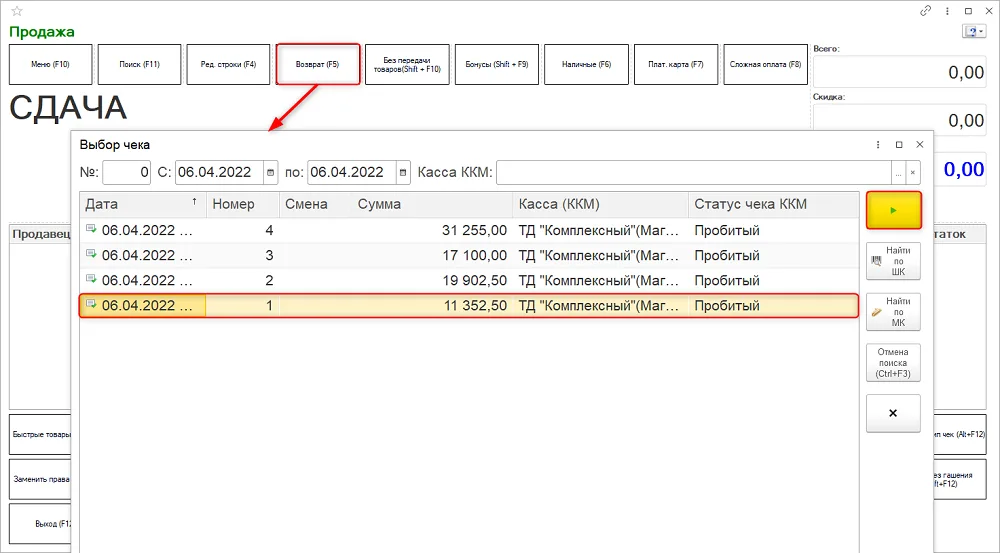Confirm selection with yellow arrow button
Viewport: 1000px width, 553px height.
893,210
